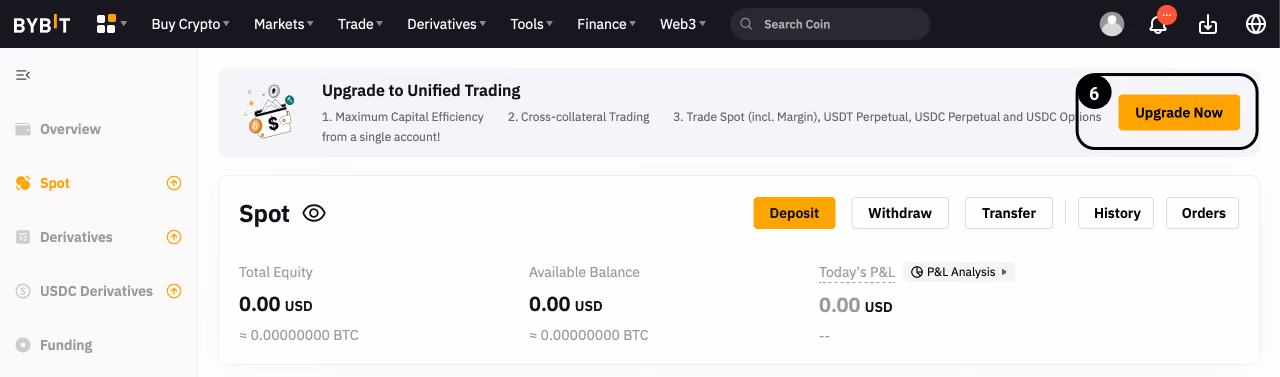1280x377 pixels.
Task: Open the notifications bell icon
Action: (1158, 24)
